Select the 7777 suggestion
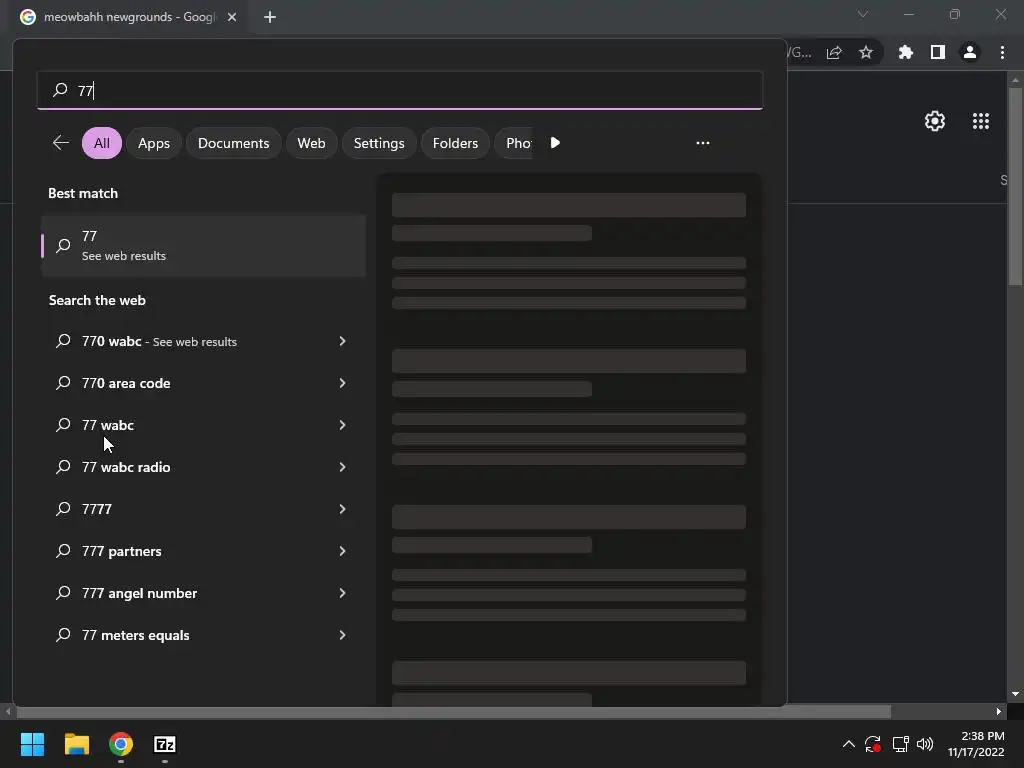 pos(203,509)
